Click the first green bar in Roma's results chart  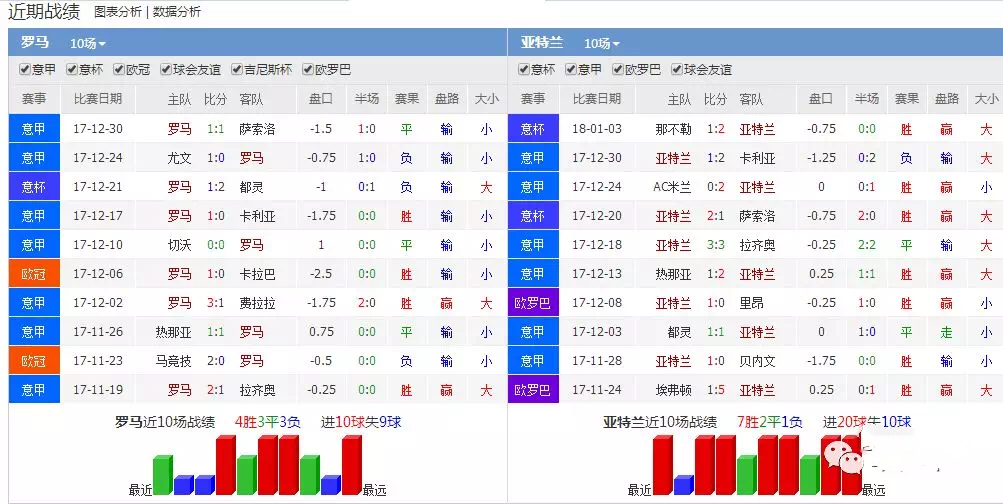click(162, 475)
